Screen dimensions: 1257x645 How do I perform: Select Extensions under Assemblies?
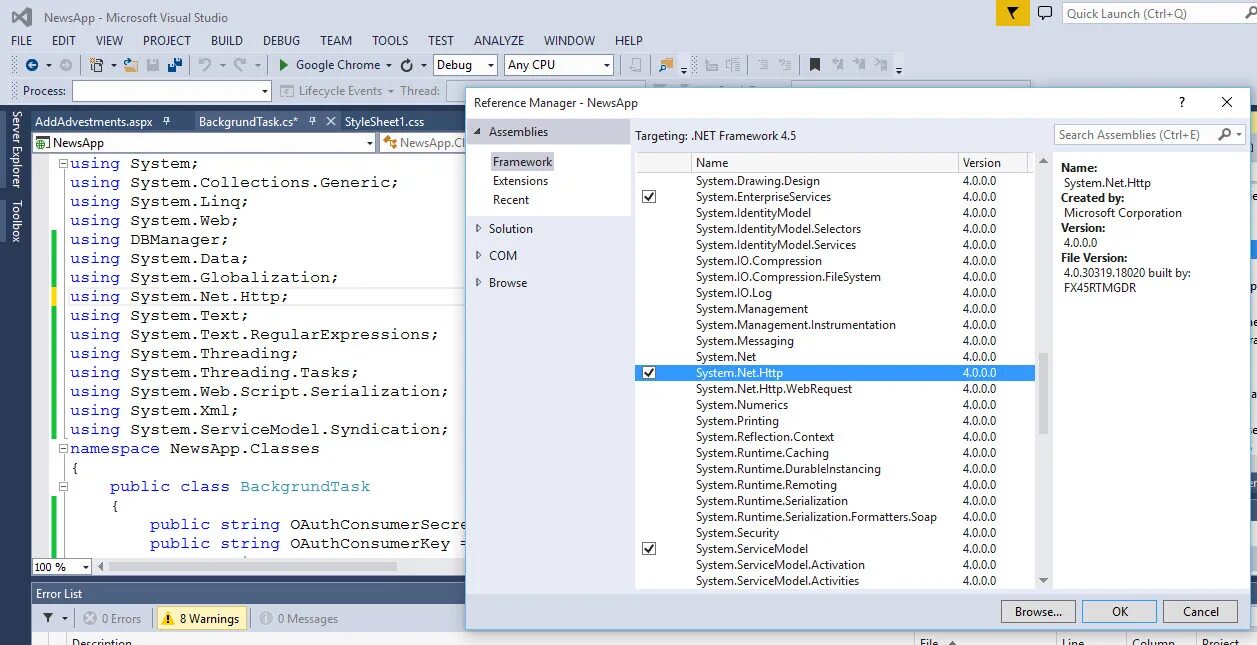pos(520,181)
